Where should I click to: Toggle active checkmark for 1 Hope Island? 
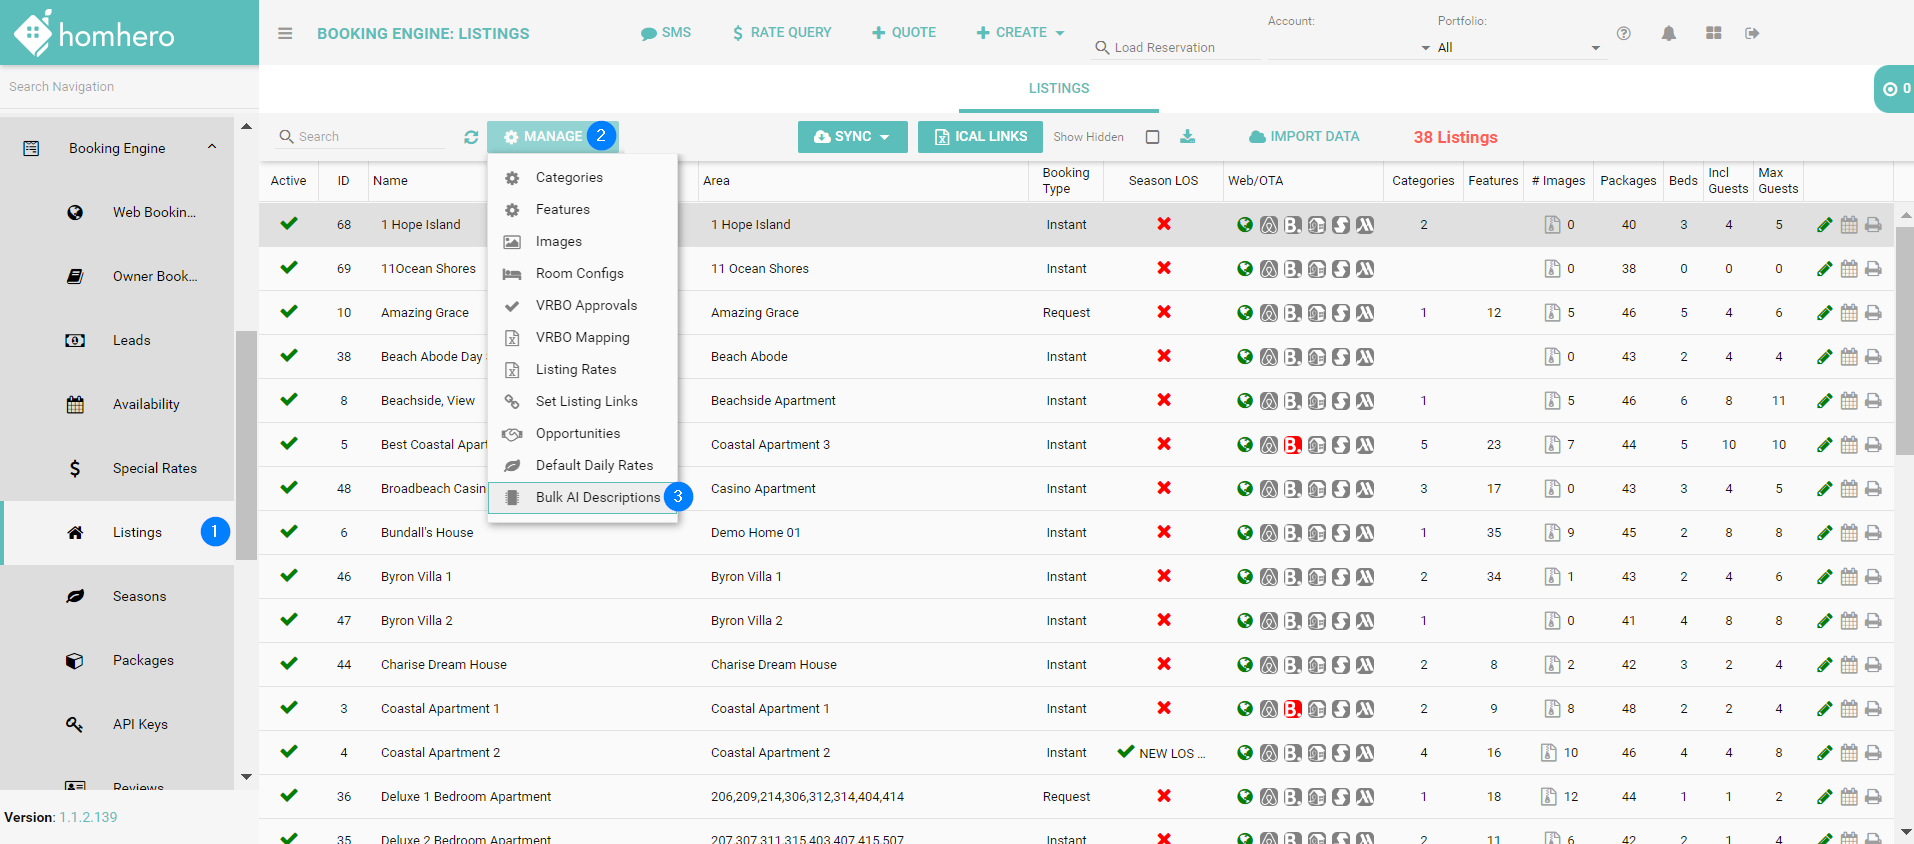289,224
